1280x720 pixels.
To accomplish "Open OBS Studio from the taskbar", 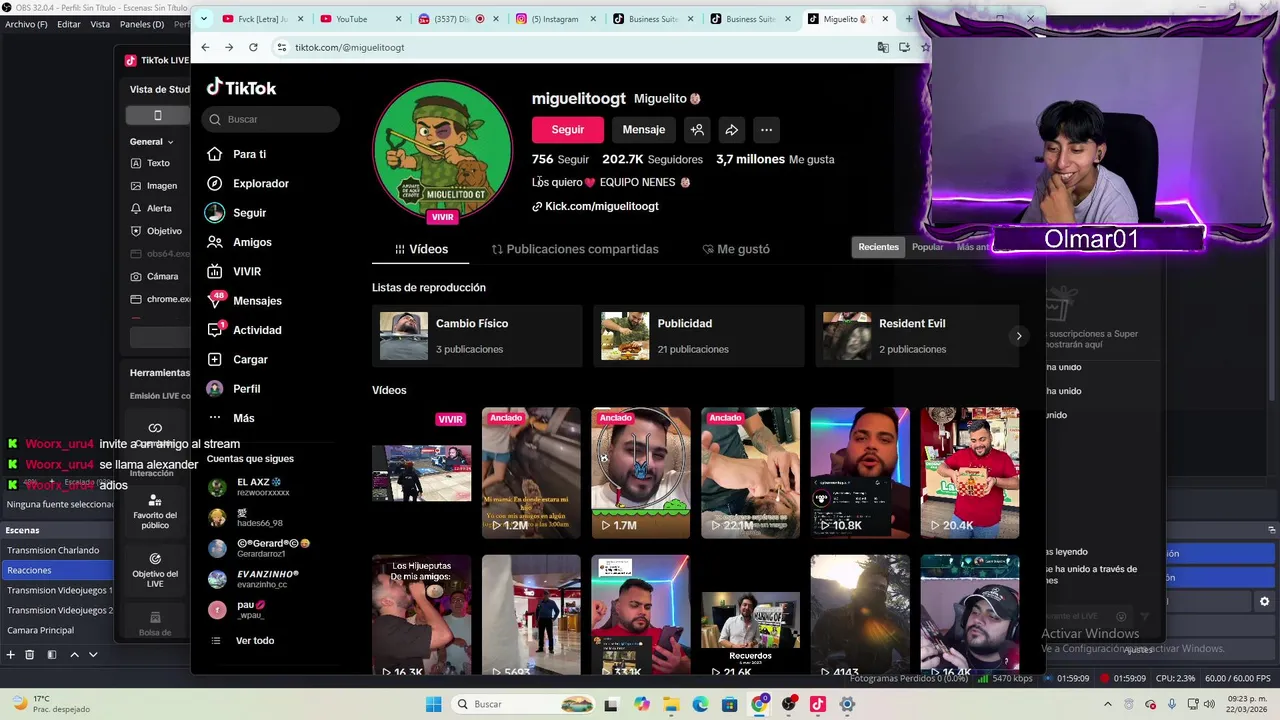I will [x=789, y=704].
